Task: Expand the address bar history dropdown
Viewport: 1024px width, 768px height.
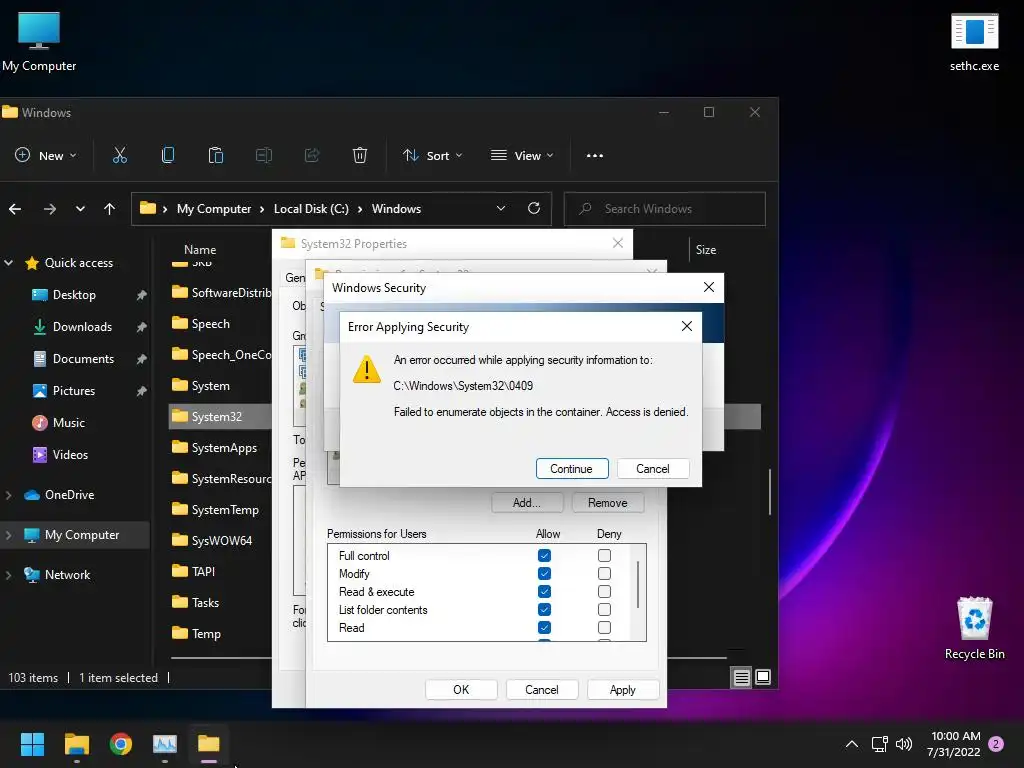Action: [x=501, y=208]
